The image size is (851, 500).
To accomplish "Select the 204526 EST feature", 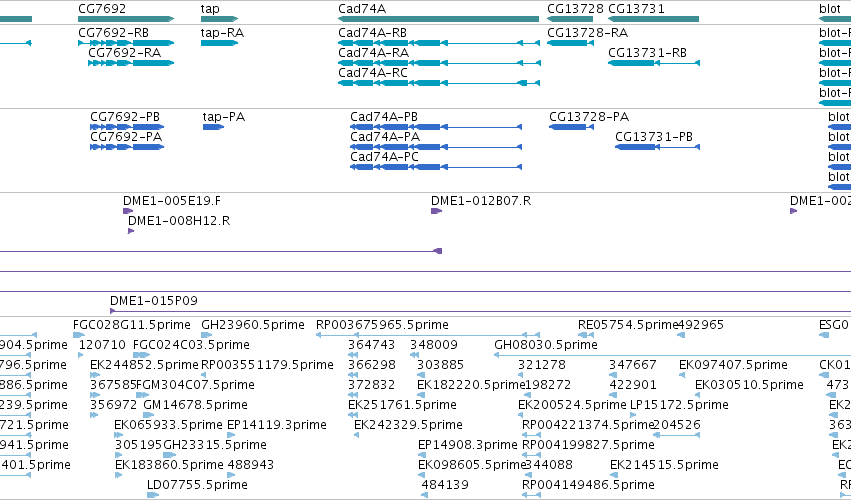I will [676, 435].
